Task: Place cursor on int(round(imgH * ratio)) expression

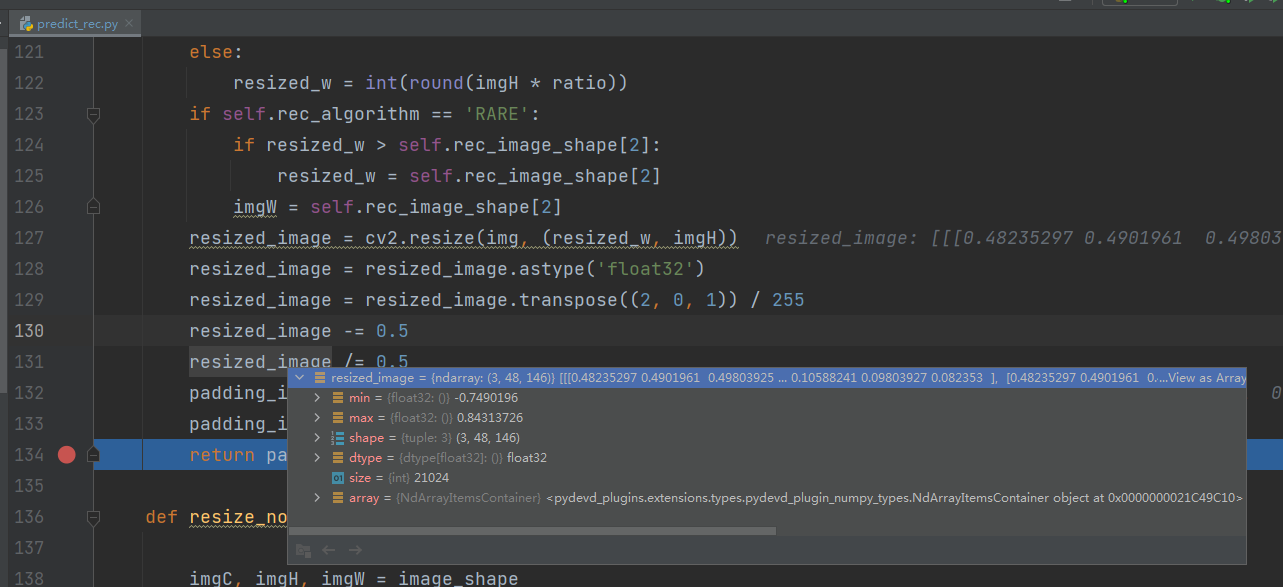Action: point(497,83)
